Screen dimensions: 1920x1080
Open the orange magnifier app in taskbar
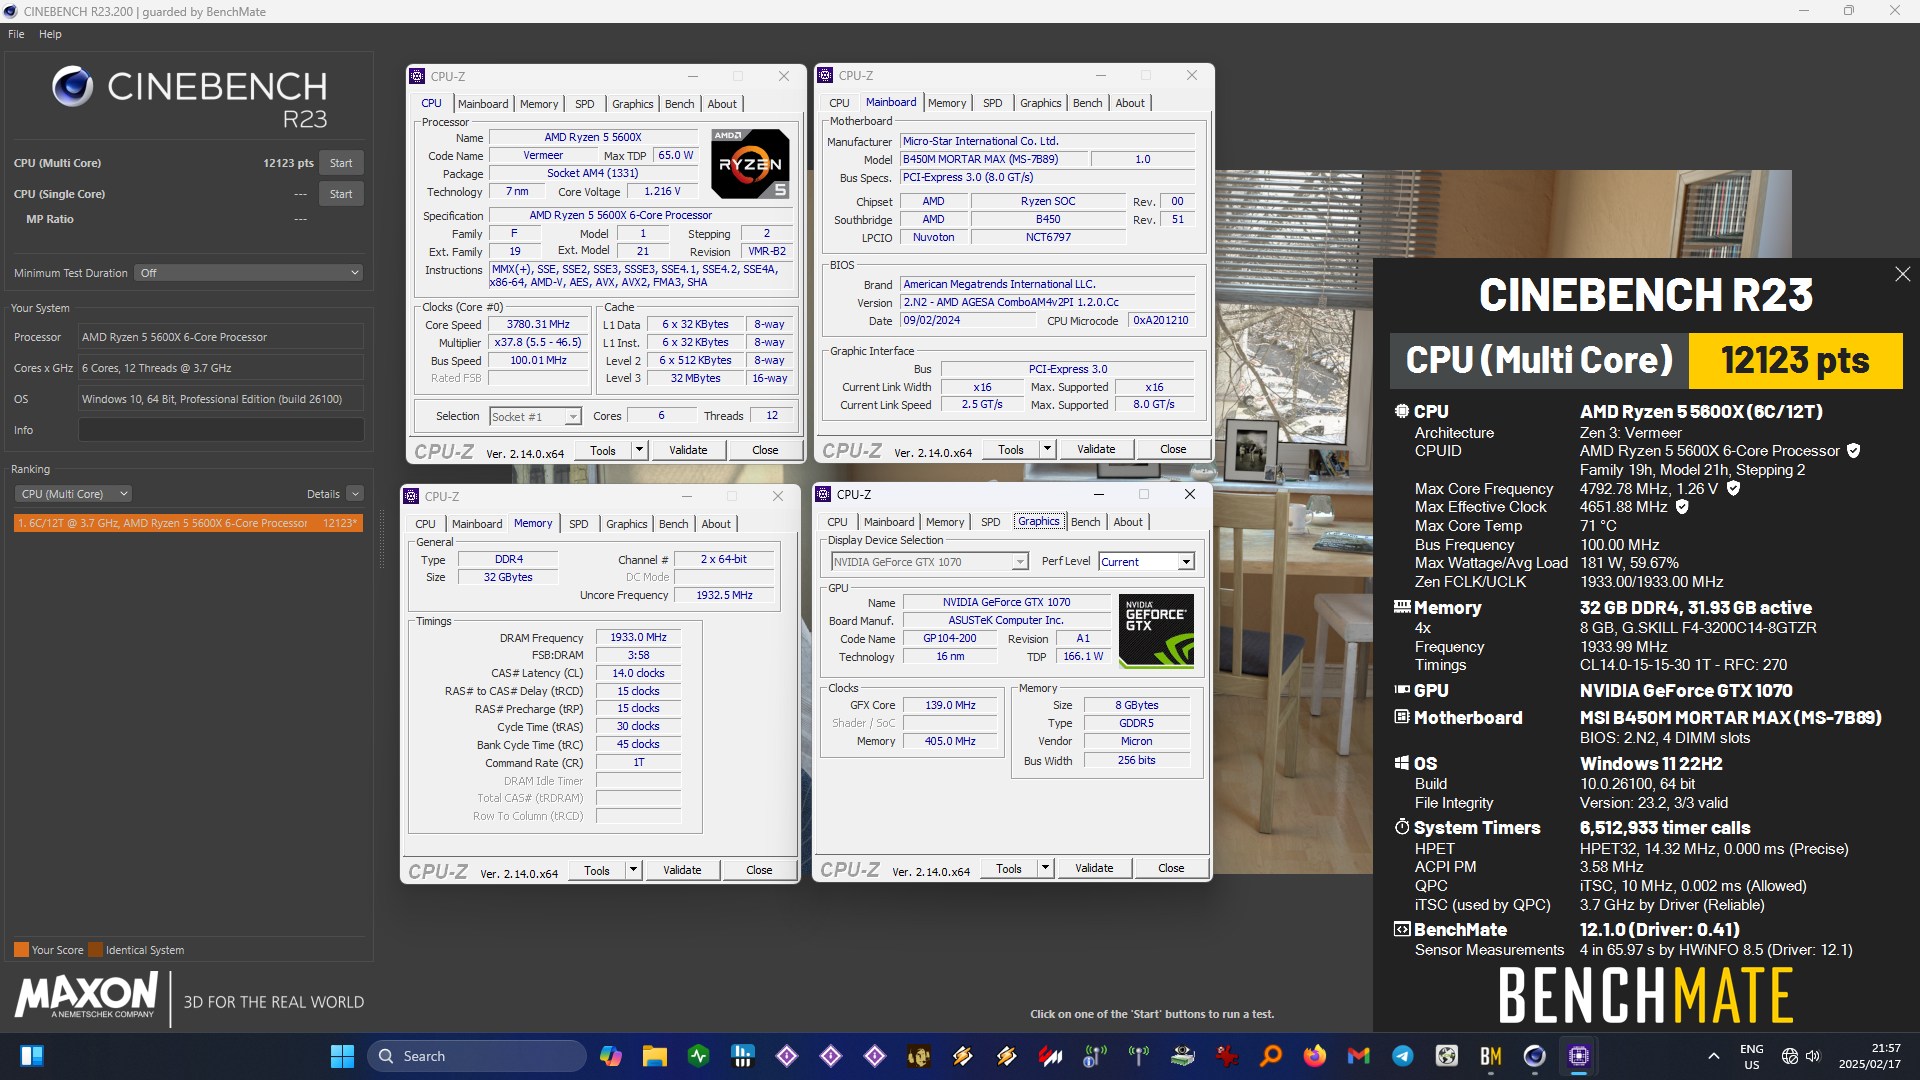[x=1270, y=1056]
